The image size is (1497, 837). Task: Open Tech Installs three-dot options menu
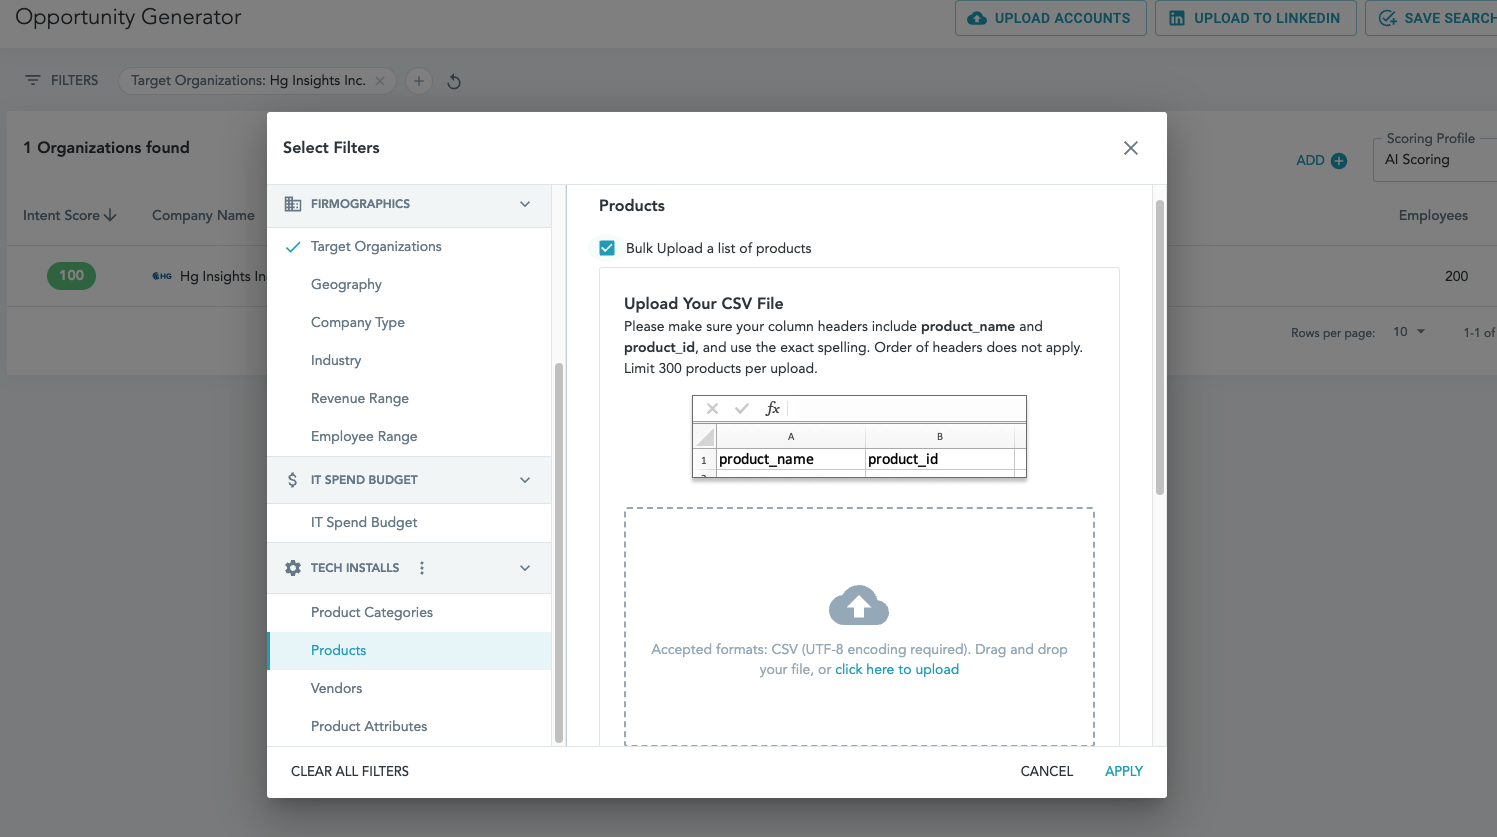422,568
